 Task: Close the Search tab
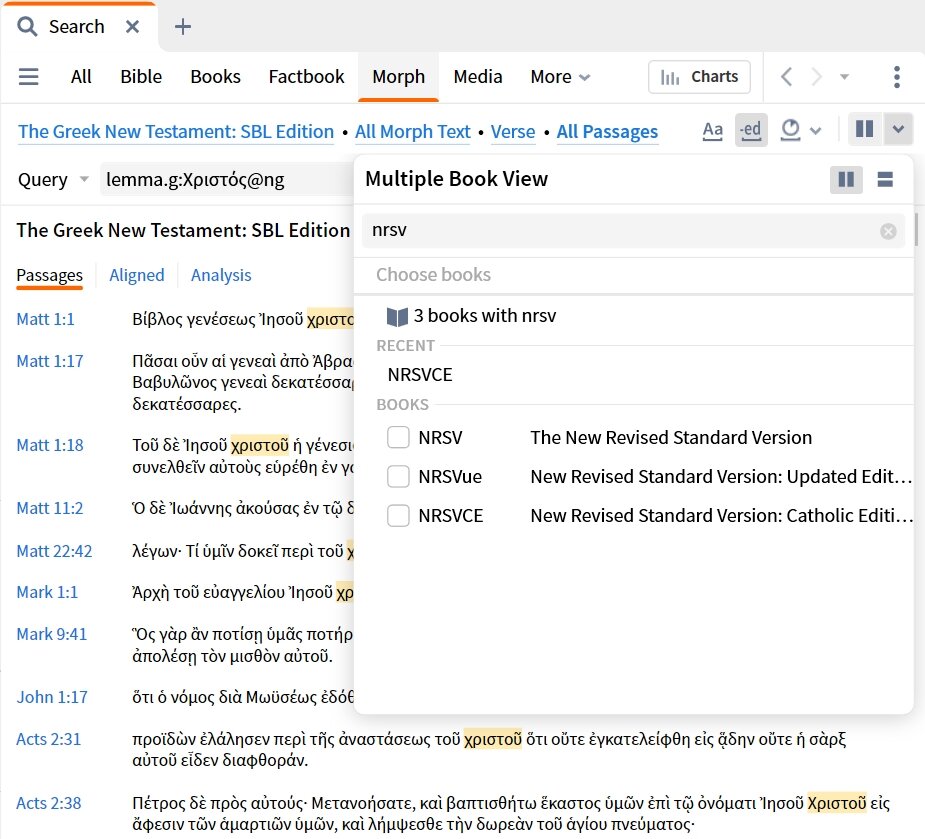(133, 27)
